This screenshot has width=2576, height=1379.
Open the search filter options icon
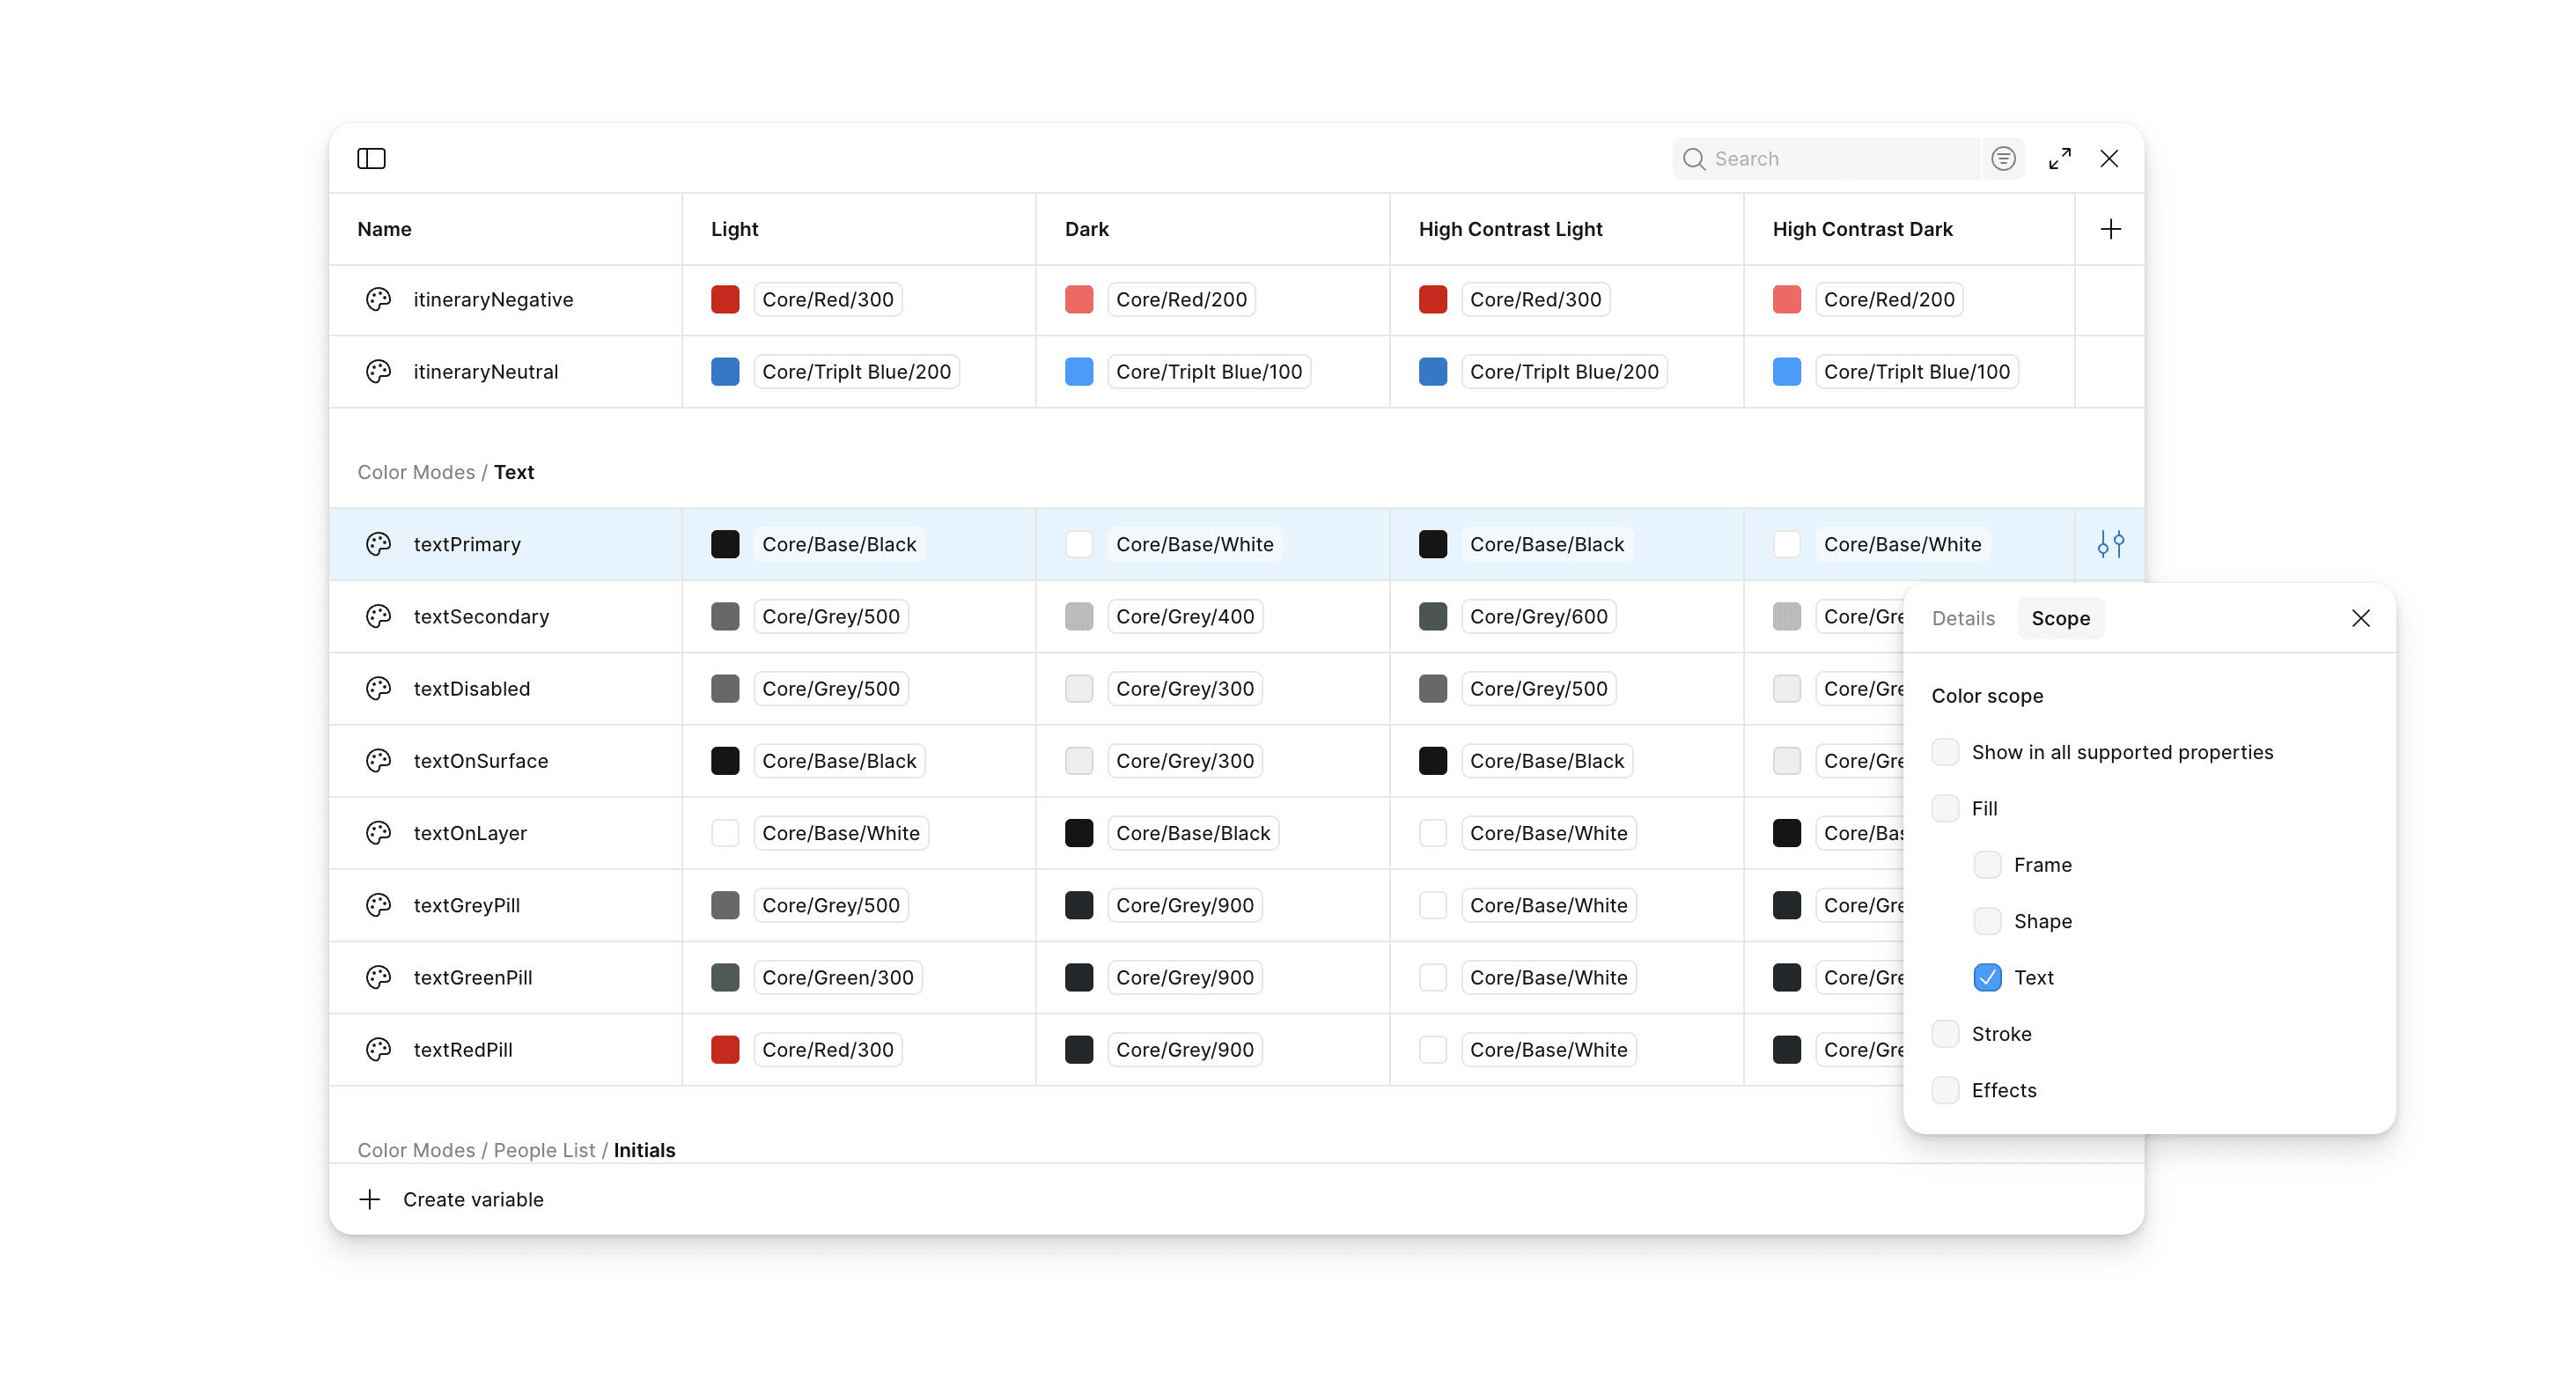pos(2003,158)
